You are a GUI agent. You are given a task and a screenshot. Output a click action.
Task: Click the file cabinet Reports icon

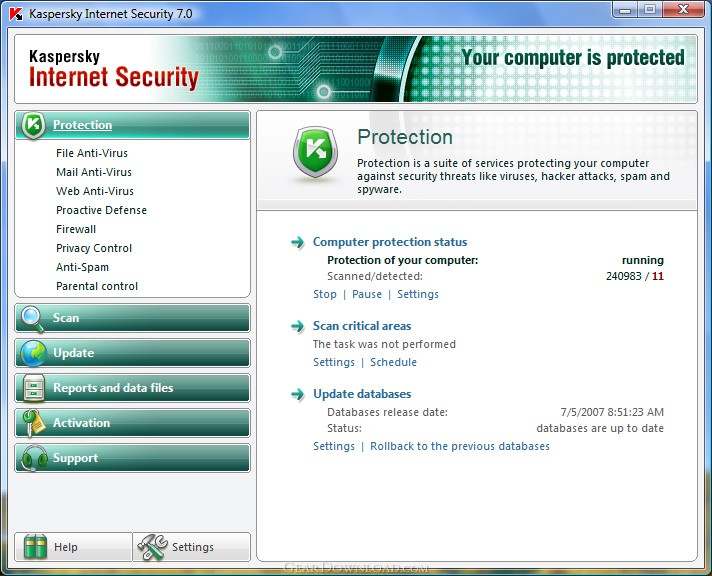[x=34, y=388]
